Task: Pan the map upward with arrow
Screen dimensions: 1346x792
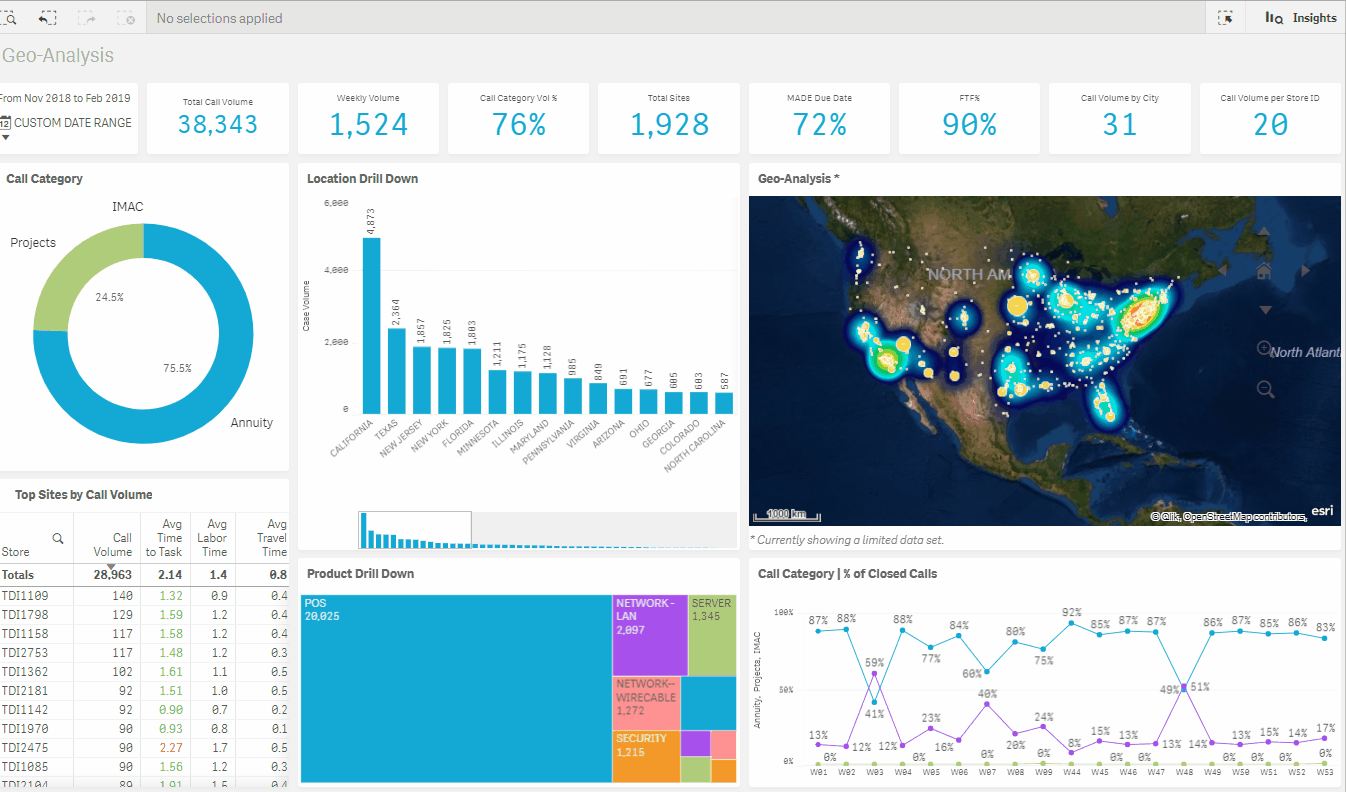Action: (x=1264, y=232)
